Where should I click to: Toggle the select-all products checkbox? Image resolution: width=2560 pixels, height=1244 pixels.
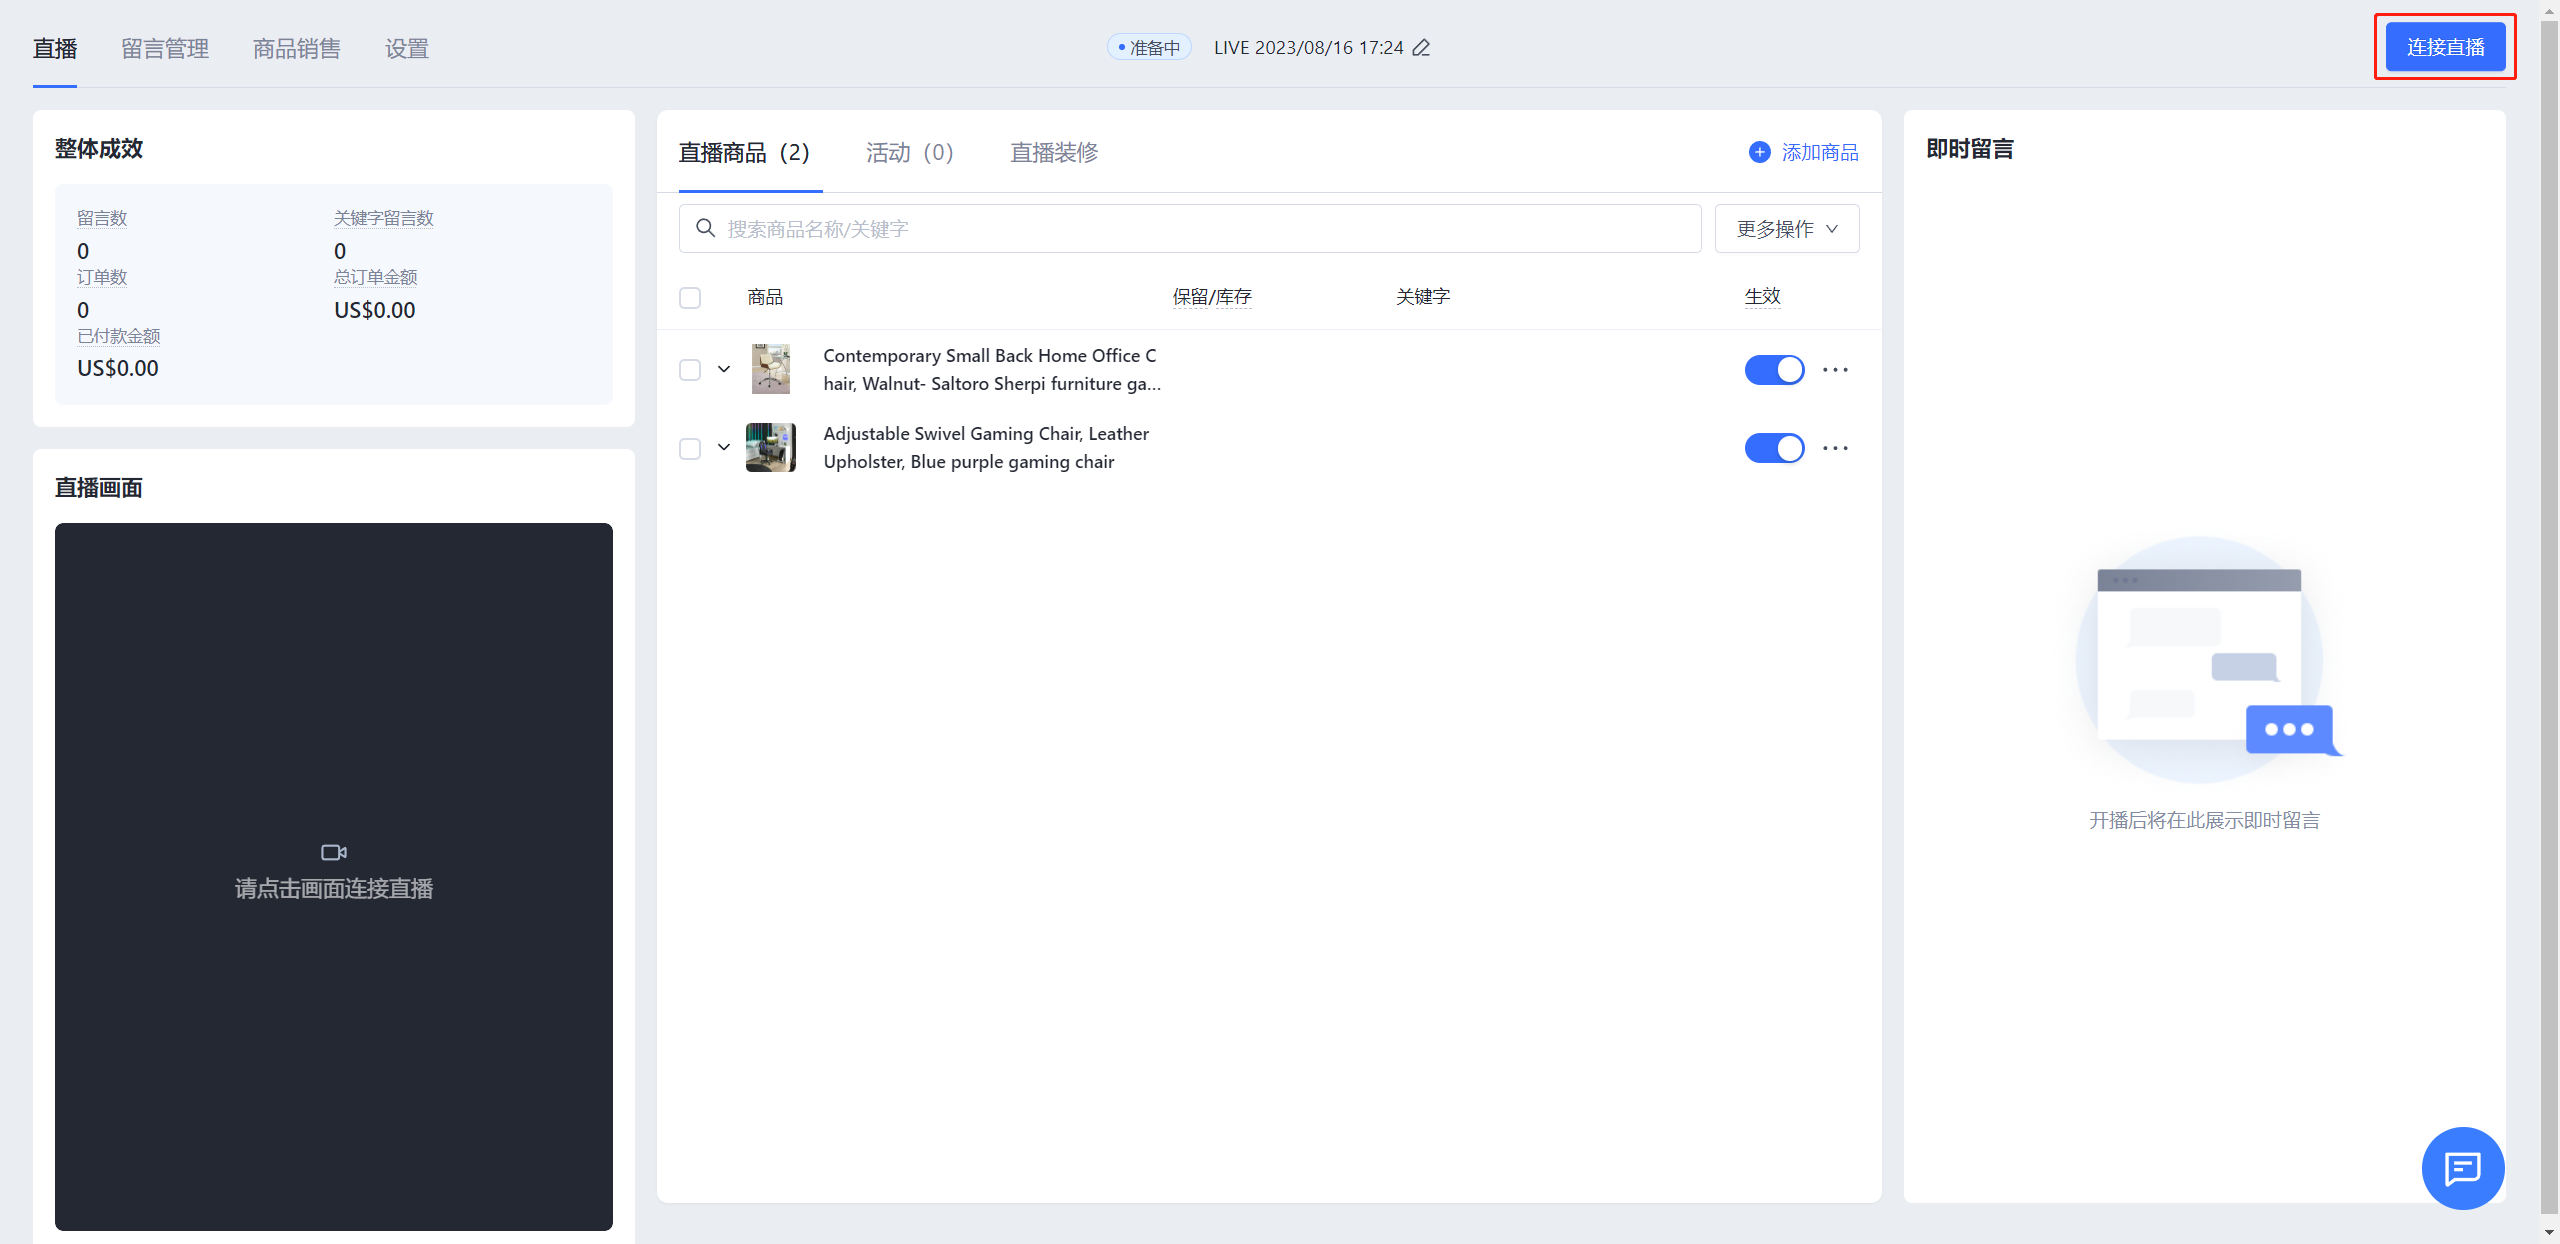[x=690, y=298]
